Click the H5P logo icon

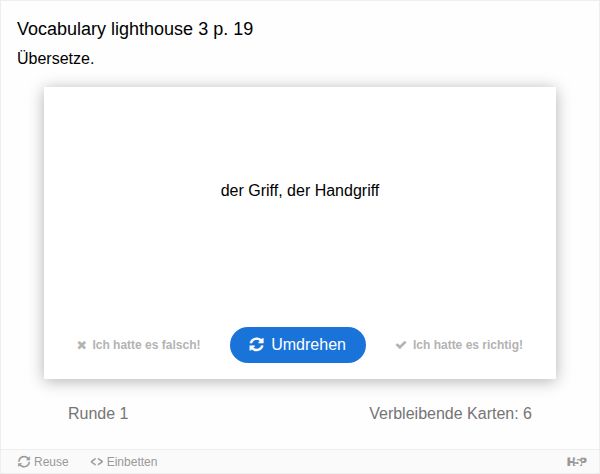pyautogui.click(x=576, y=462)
